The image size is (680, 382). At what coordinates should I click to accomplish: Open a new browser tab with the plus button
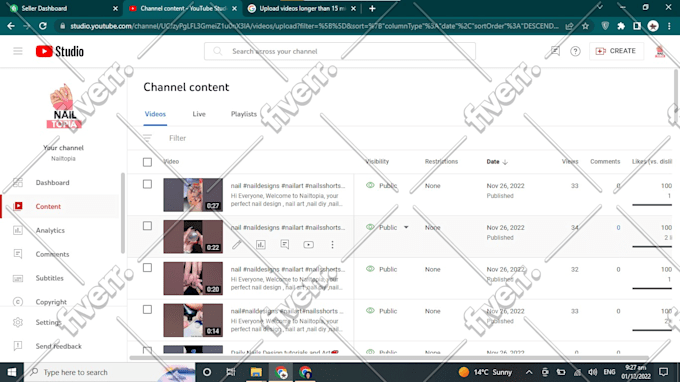372,8
